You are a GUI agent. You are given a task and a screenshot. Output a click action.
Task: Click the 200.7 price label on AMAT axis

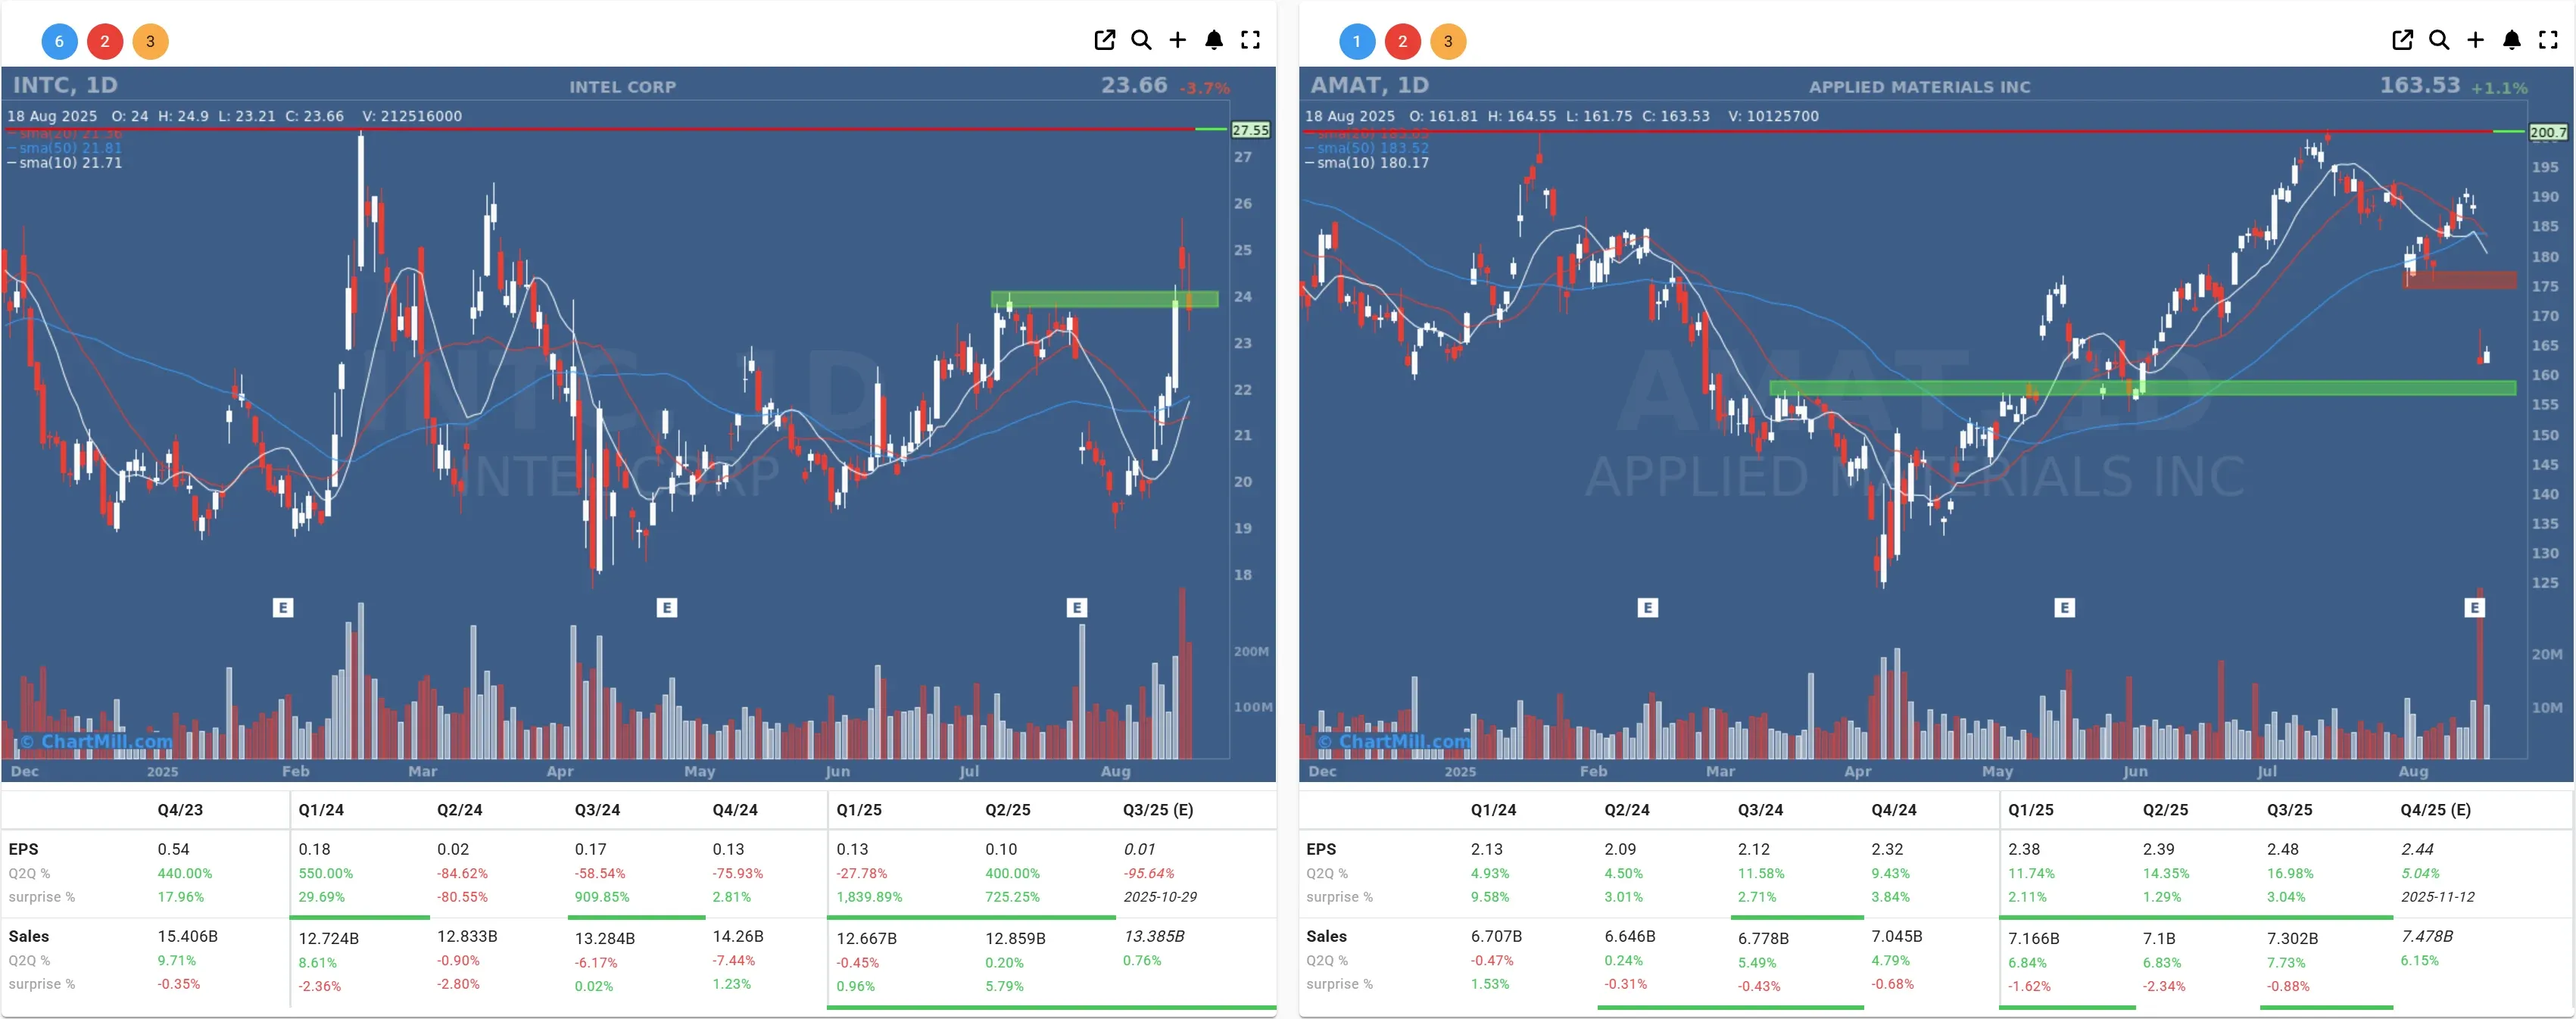[x=2548, y=132]
